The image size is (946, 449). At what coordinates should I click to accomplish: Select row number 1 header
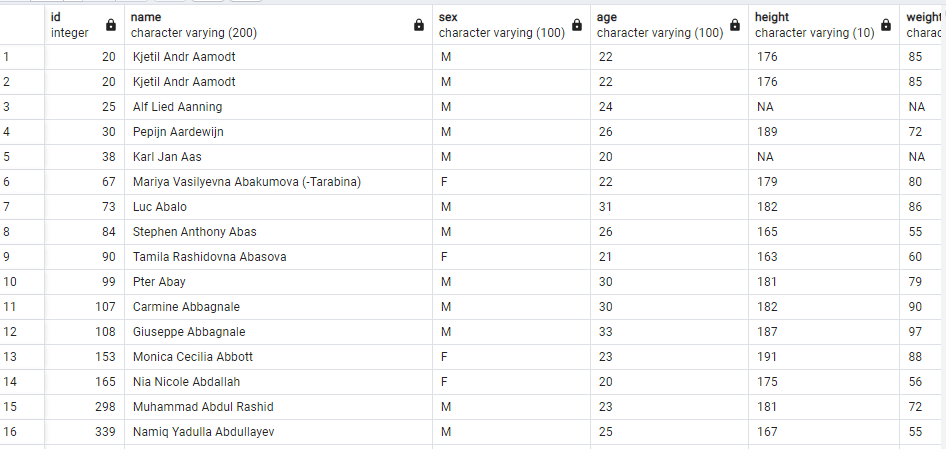click(22, 57)
